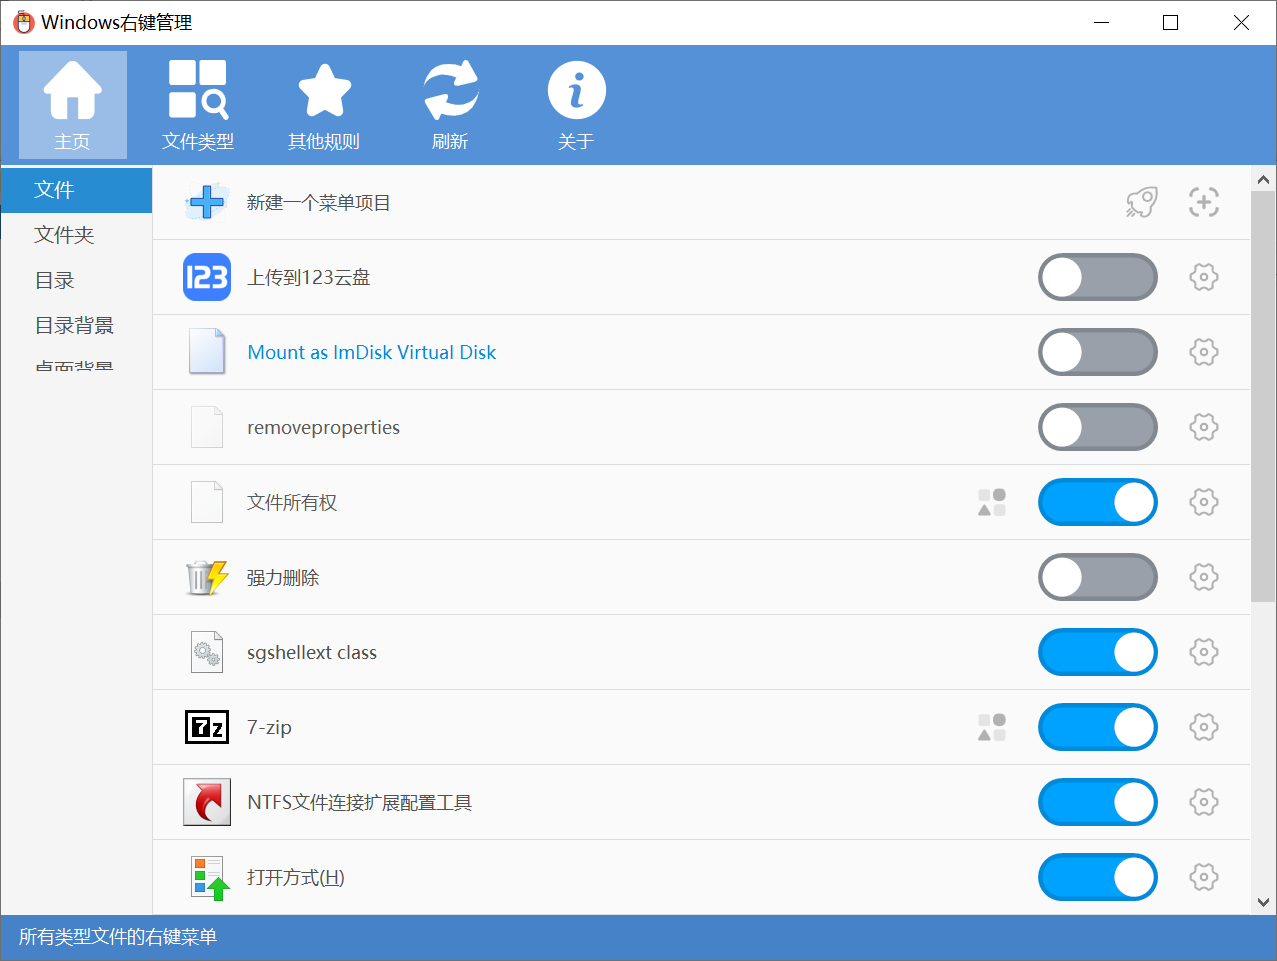The image size is (1277, 961).
Task: Select 文件 in the left sidebar
Action: [x=76, y=190]
